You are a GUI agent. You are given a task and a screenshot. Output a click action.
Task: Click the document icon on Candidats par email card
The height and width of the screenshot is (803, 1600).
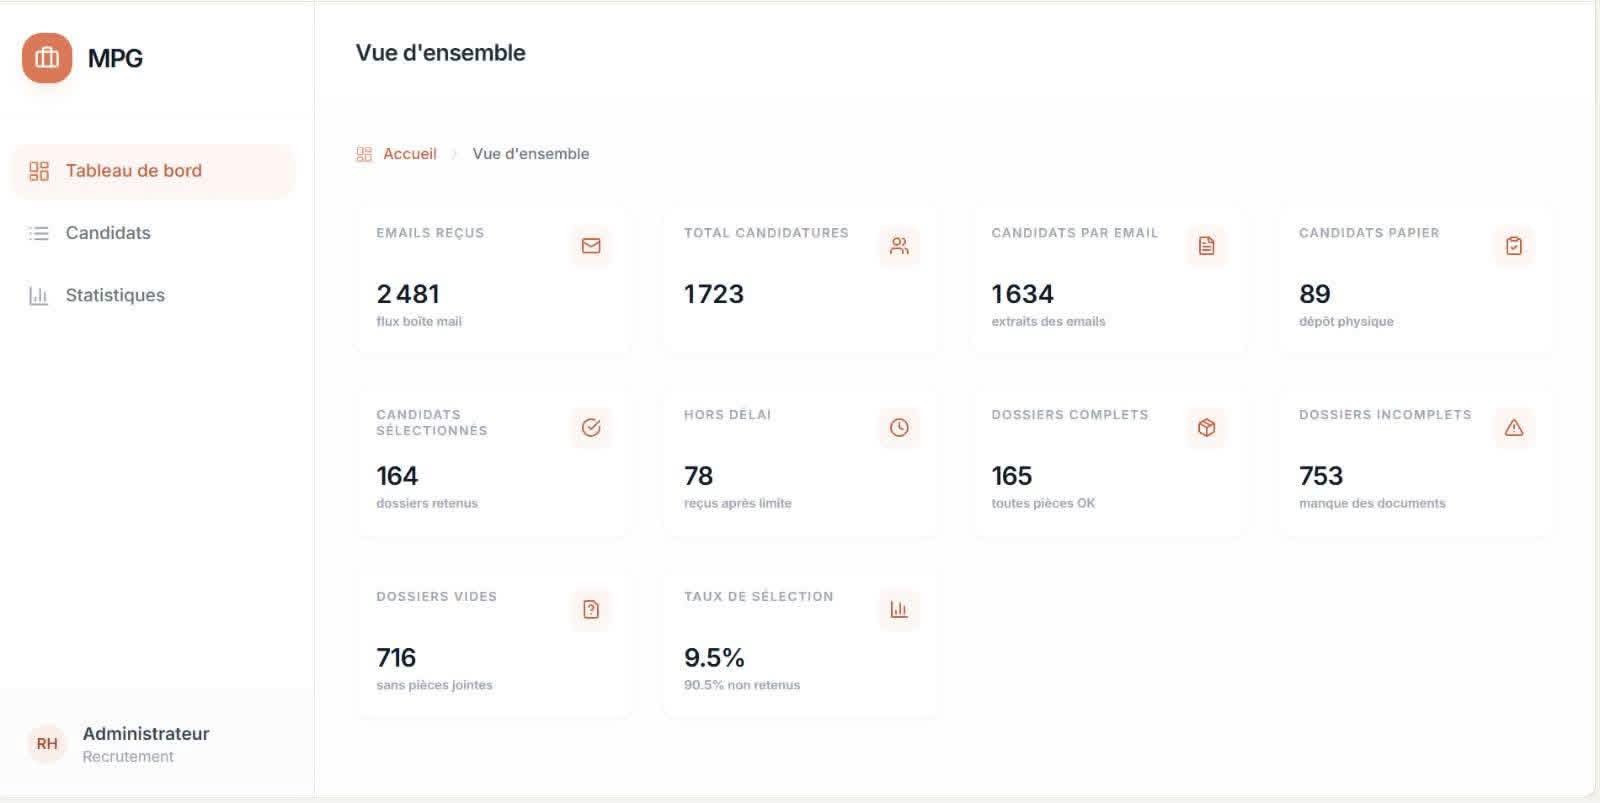tap(1207, 246)
